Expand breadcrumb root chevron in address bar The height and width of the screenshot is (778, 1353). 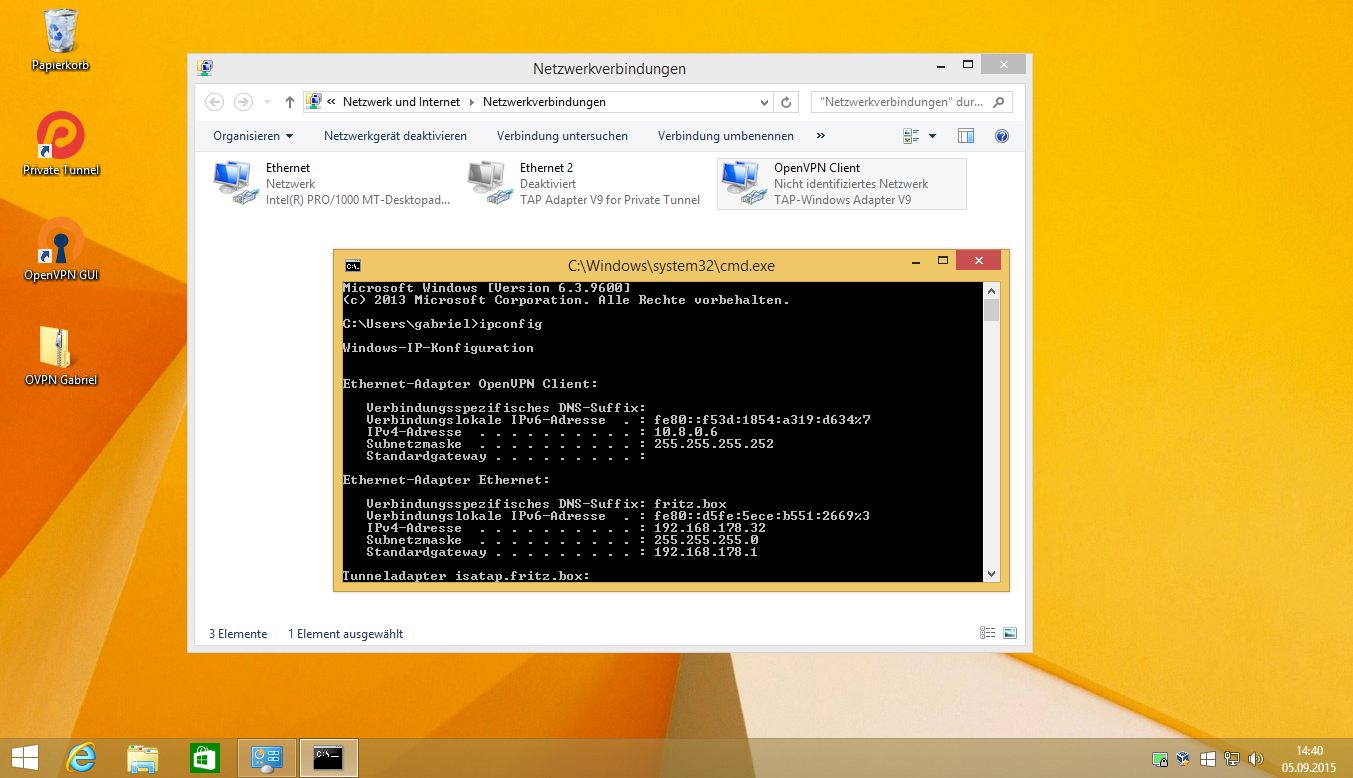(331, 102)
